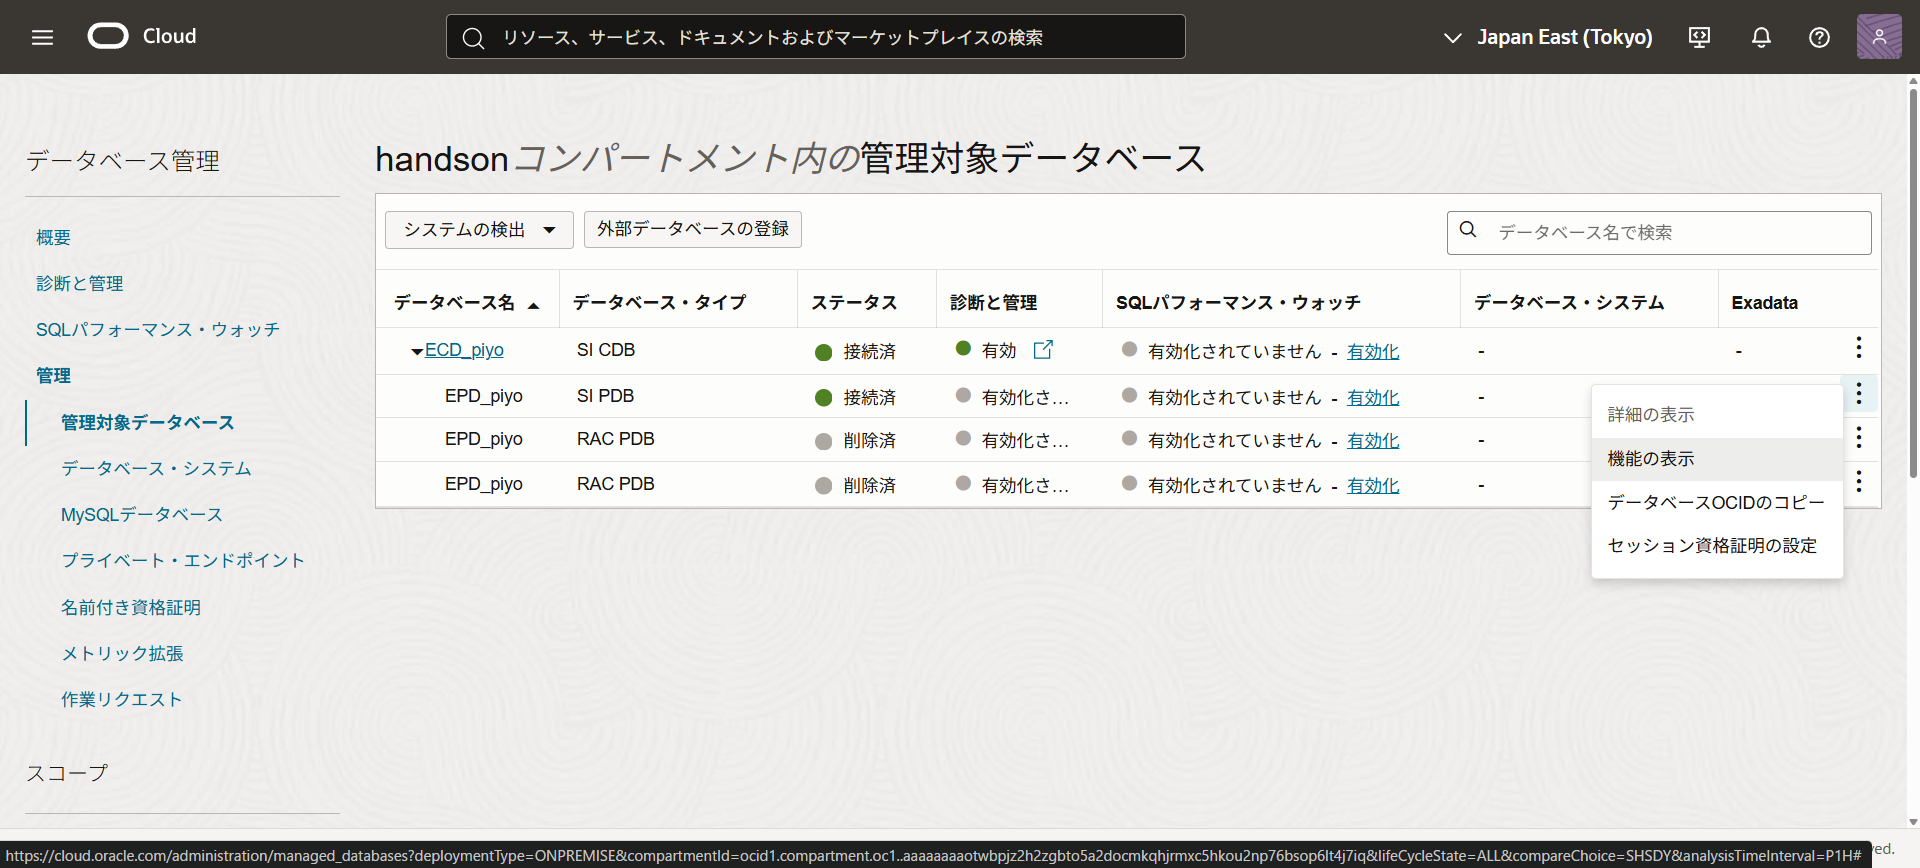Click the SI CDB type cell
1920x868 pixels.
pyautogui.click(x=606, y=350)
